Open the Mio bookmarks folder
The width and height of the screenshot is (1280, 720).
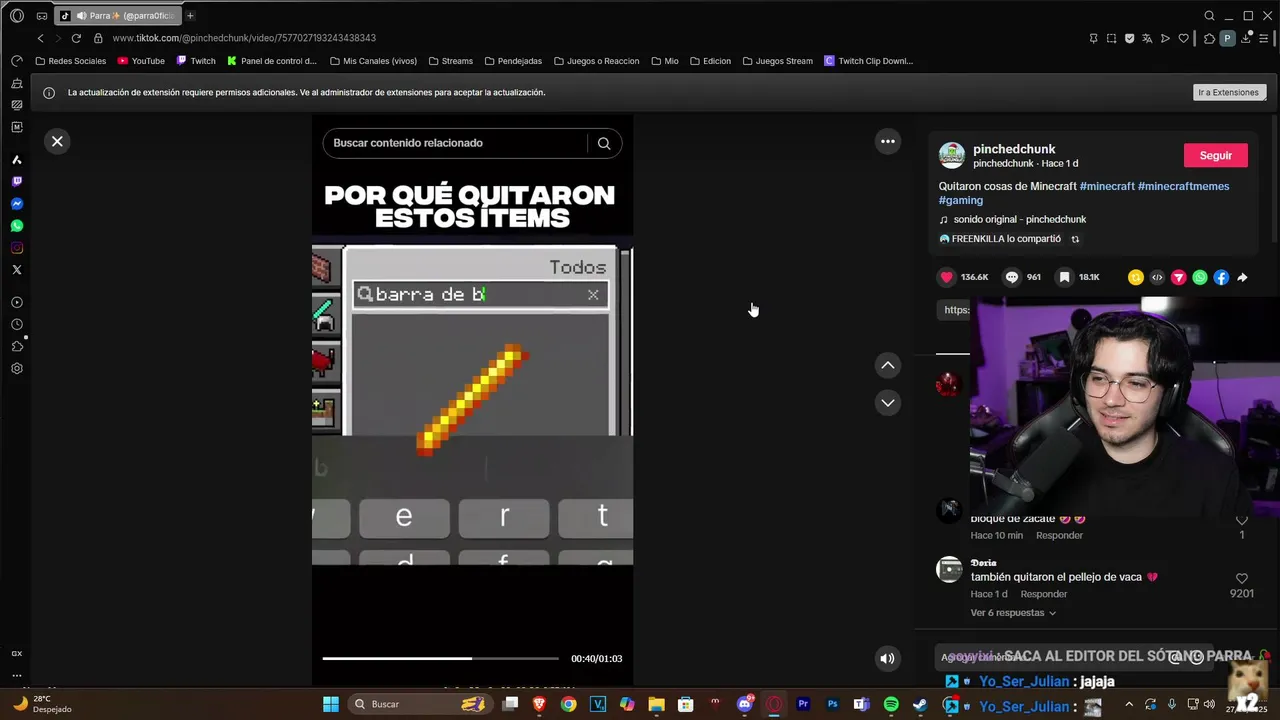(664, 61)
